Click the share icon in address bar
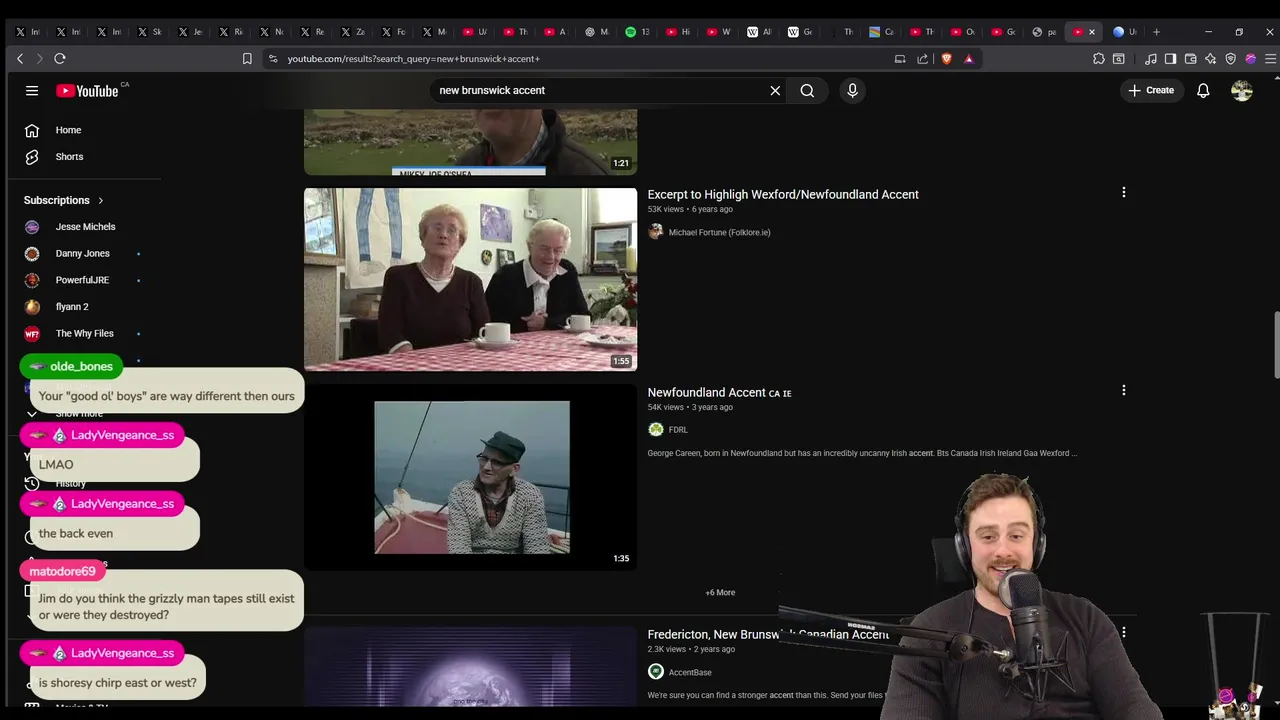Screen dimensions: 1280x720 (923, 59)
